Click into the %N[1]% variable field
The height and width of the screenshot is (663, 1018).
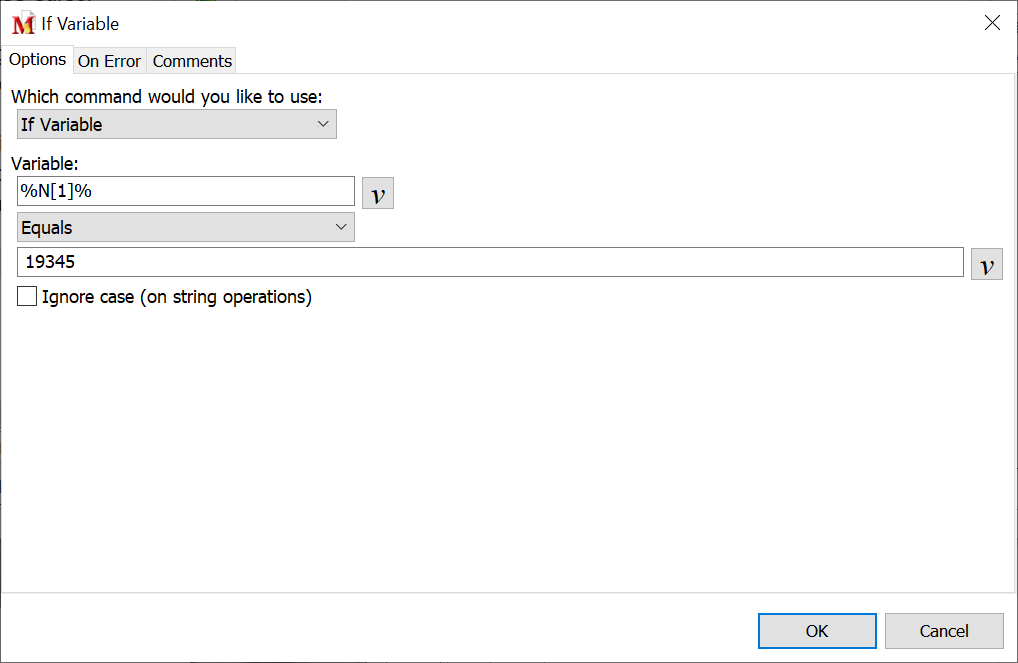[x=185, y=191]
